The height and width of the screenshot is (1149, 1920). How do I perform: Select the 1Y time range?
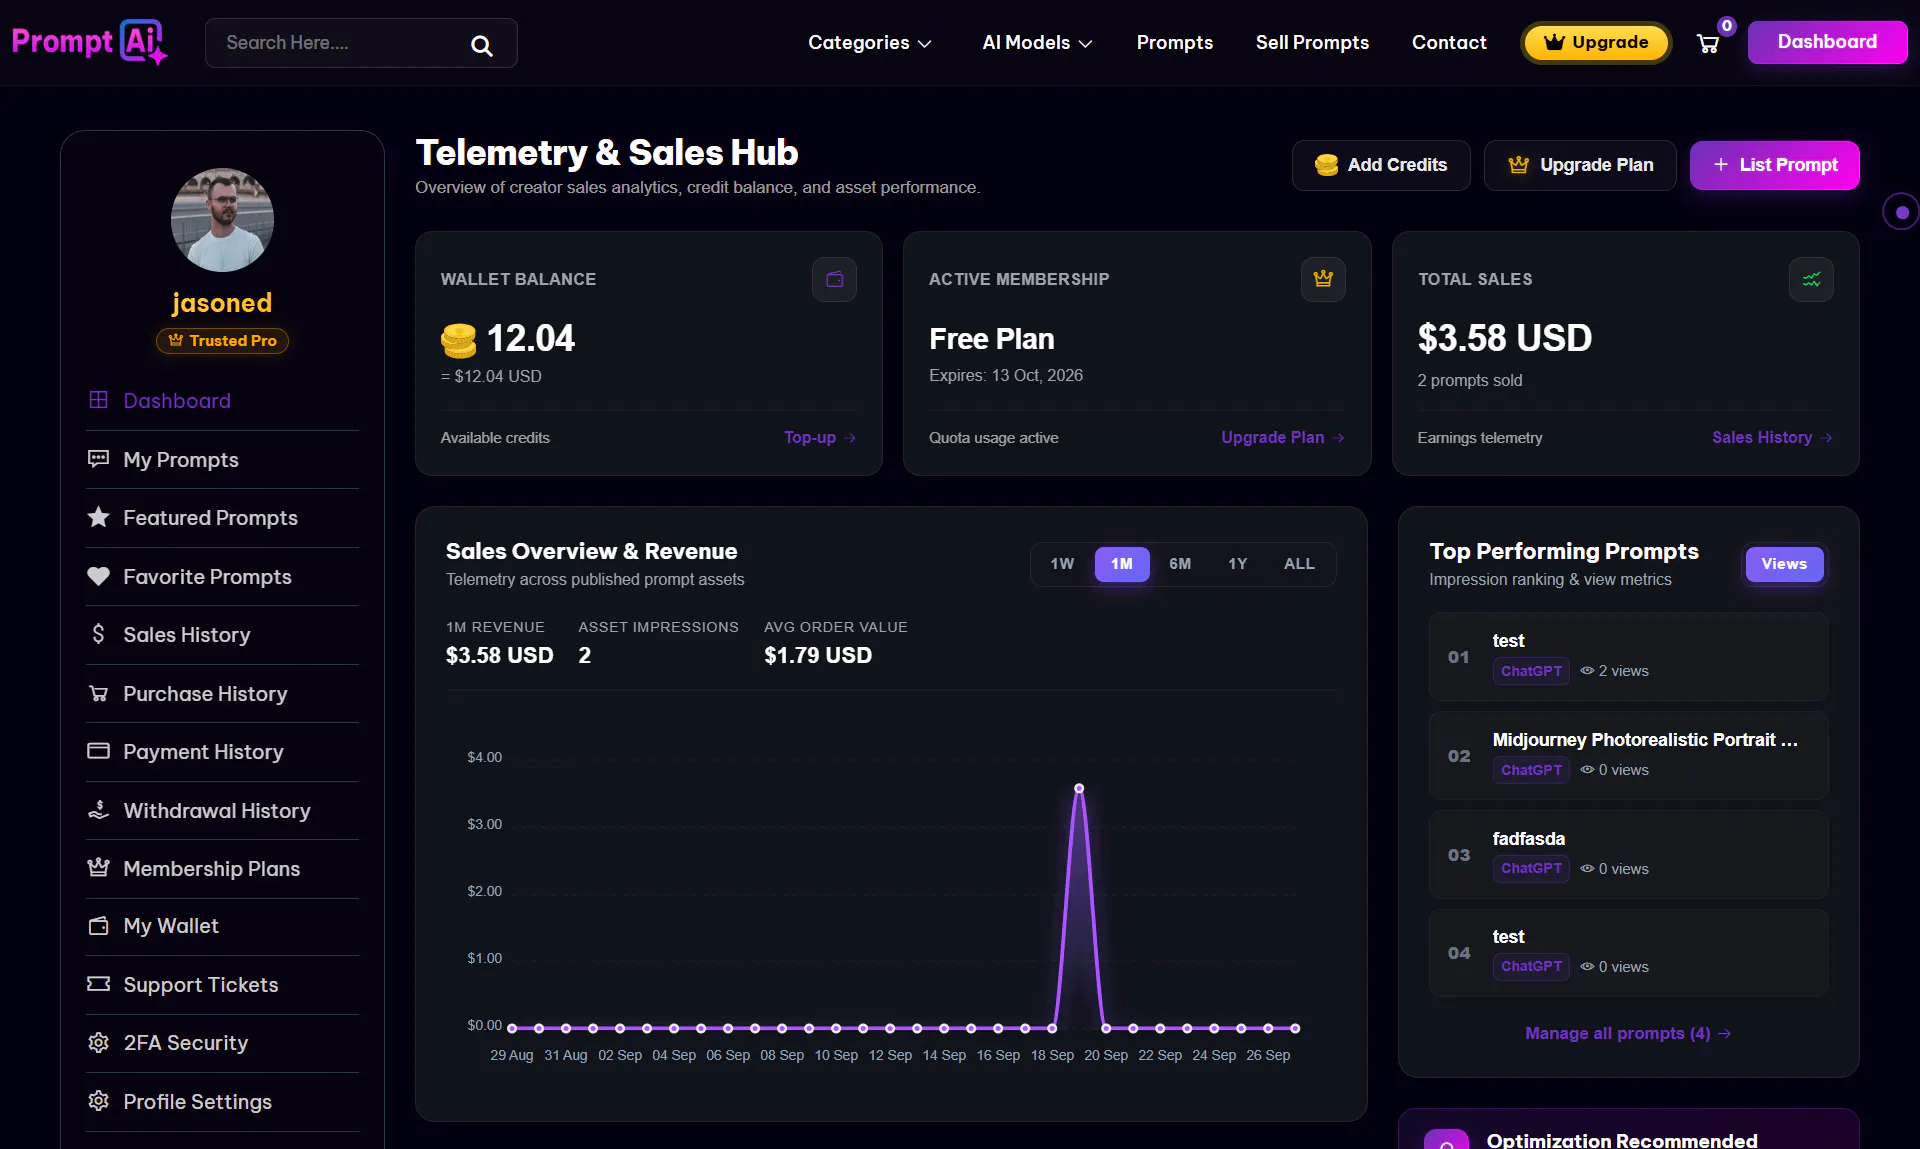pyautogui.click(x=1238, y=564)
